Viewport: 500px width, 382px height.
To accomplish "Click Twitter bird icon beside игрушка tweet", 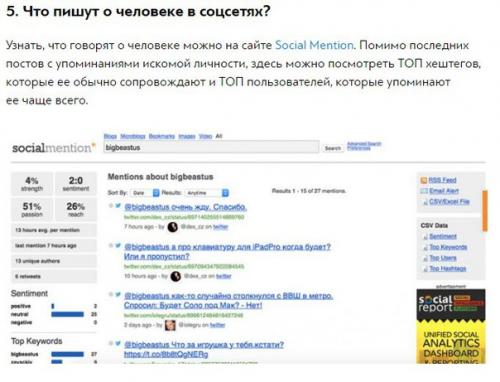I will point(118,343).
